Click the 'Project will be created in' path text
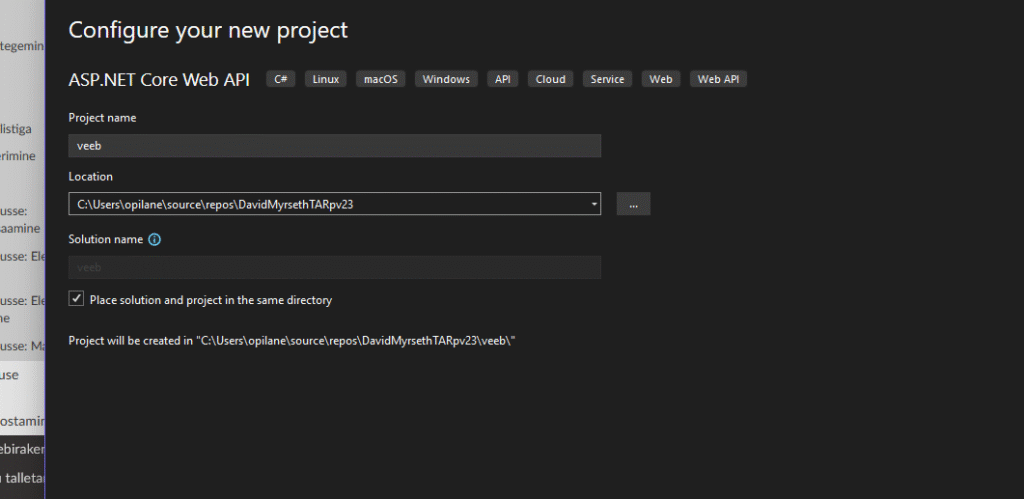The image size is (1024, 499). 291,341
